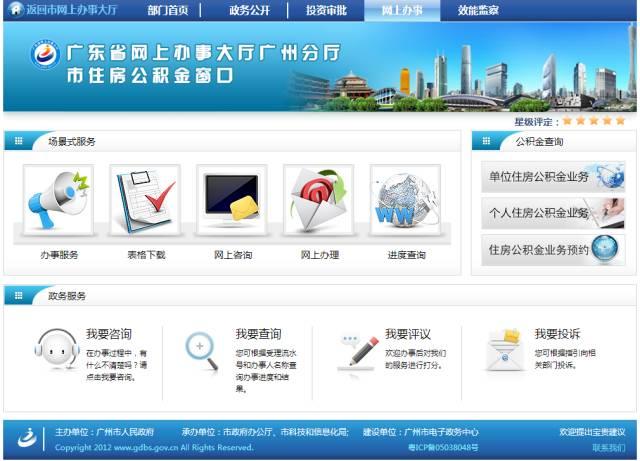Click the 公积金查询 section heading
The height and width of the screenshot is (461, 640).
[x=540, y=142]
